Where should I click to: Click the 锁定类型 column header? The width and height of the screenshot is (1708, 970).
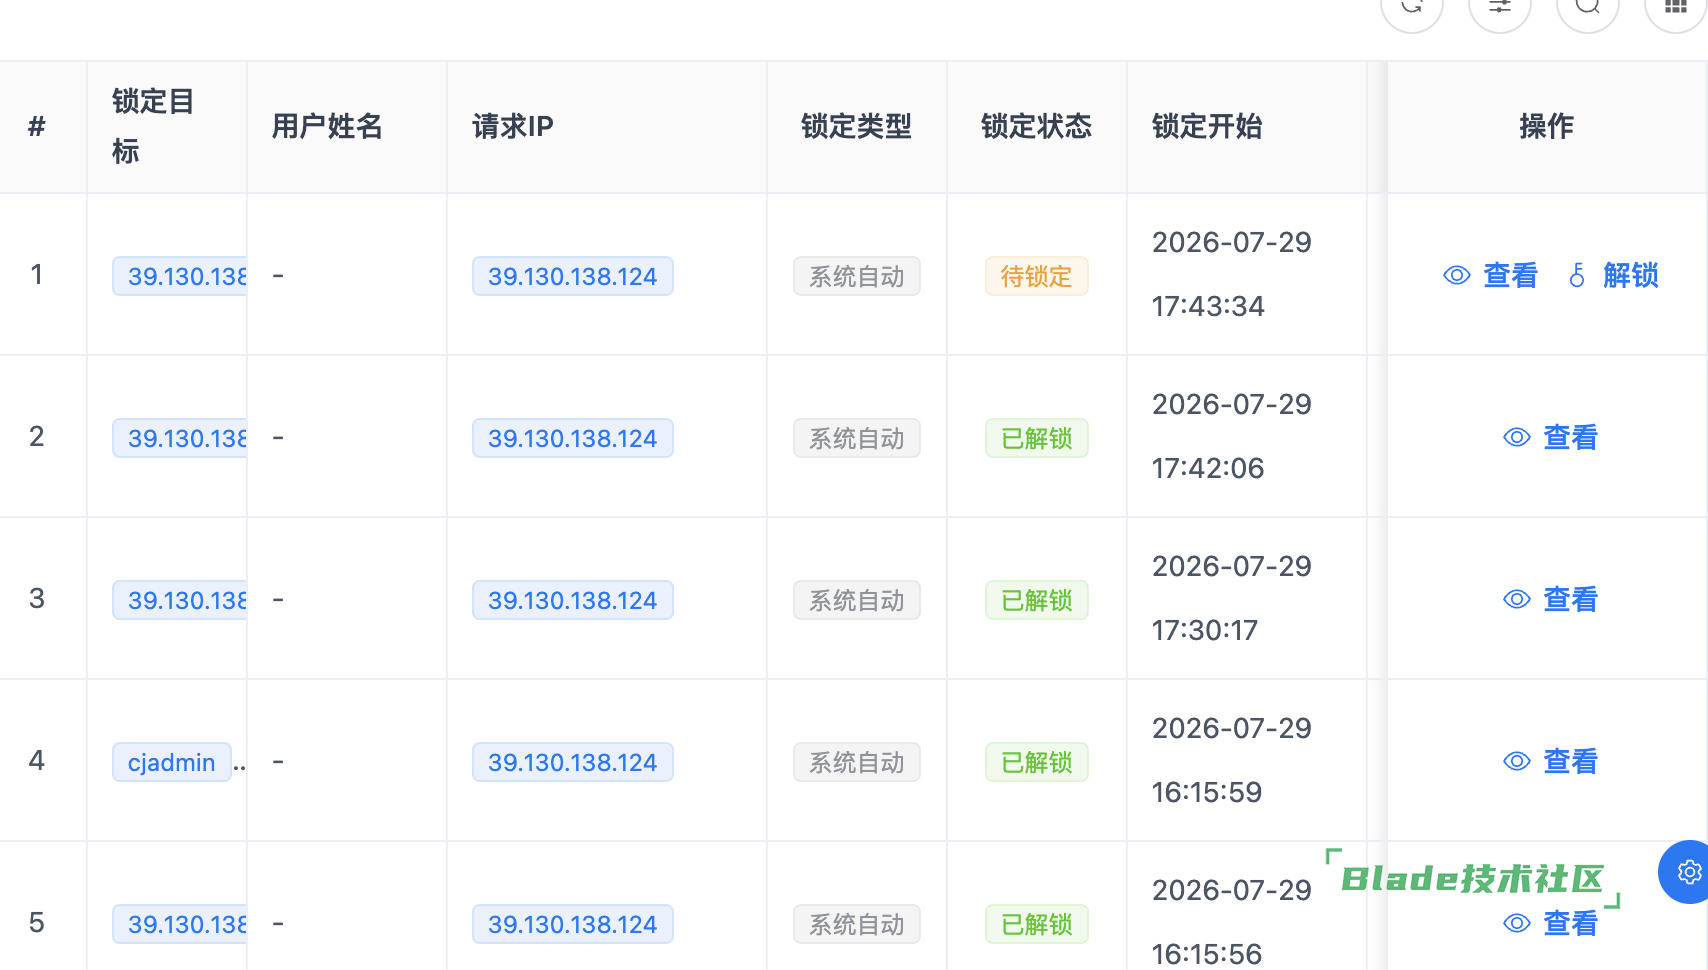(857, 127)
